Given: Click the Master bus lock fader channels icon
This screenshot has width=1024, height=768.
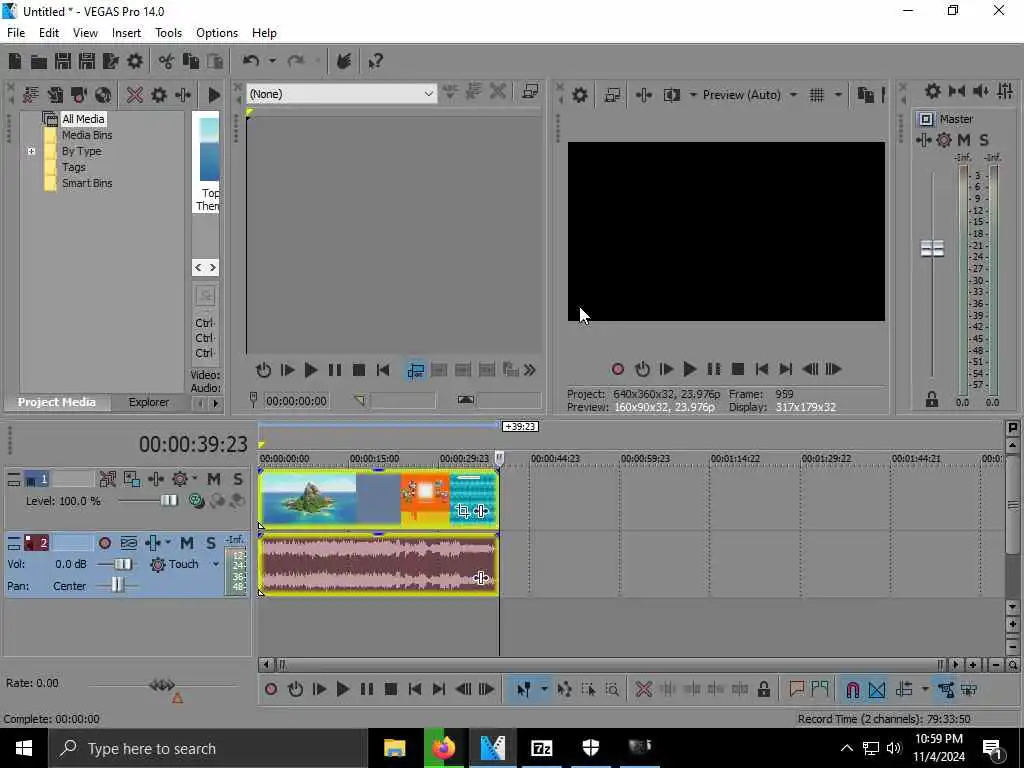Looking at the screenshot, I should [x=932, y=399].
